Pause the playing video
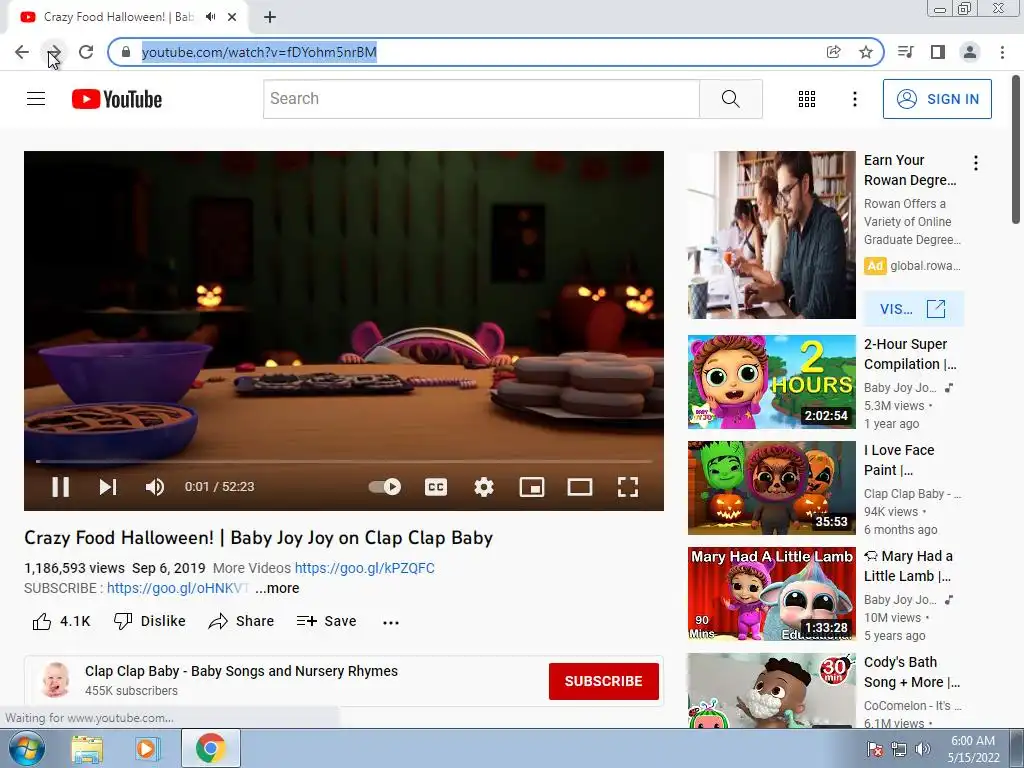This screenshot has width=1024, height=768. point(60,487)
